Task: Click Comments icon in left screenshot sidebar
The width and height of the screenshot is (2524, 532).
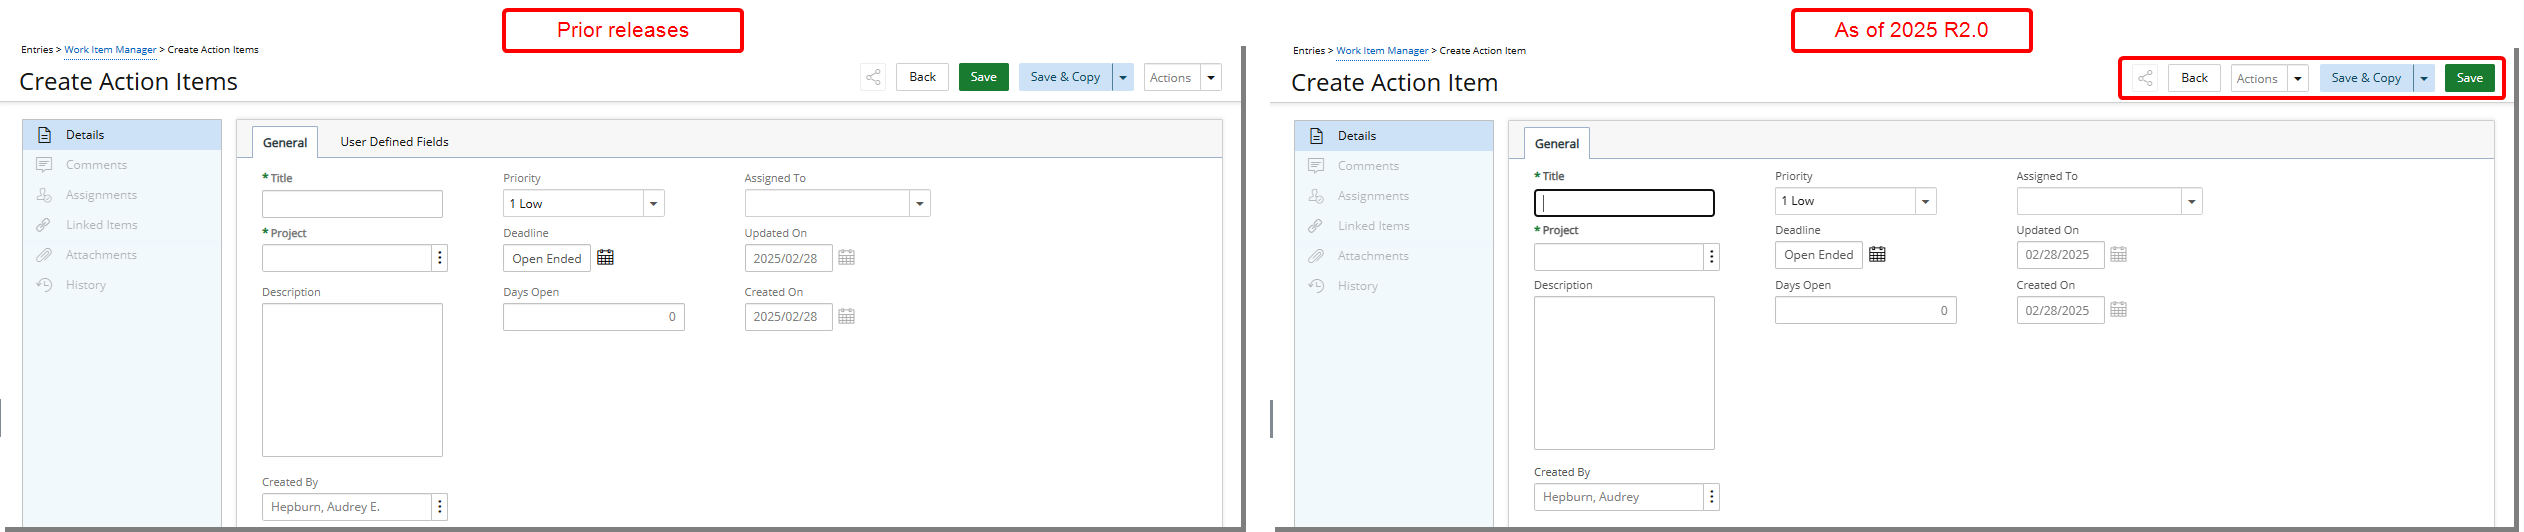Action: (x=44, y=165)
